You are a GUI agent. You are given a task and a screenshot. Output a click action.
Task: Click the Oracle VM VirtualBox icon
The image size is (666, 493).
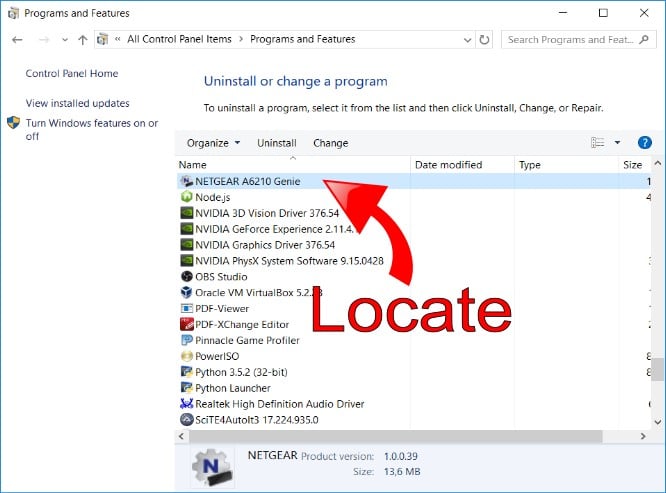(186, 292)
